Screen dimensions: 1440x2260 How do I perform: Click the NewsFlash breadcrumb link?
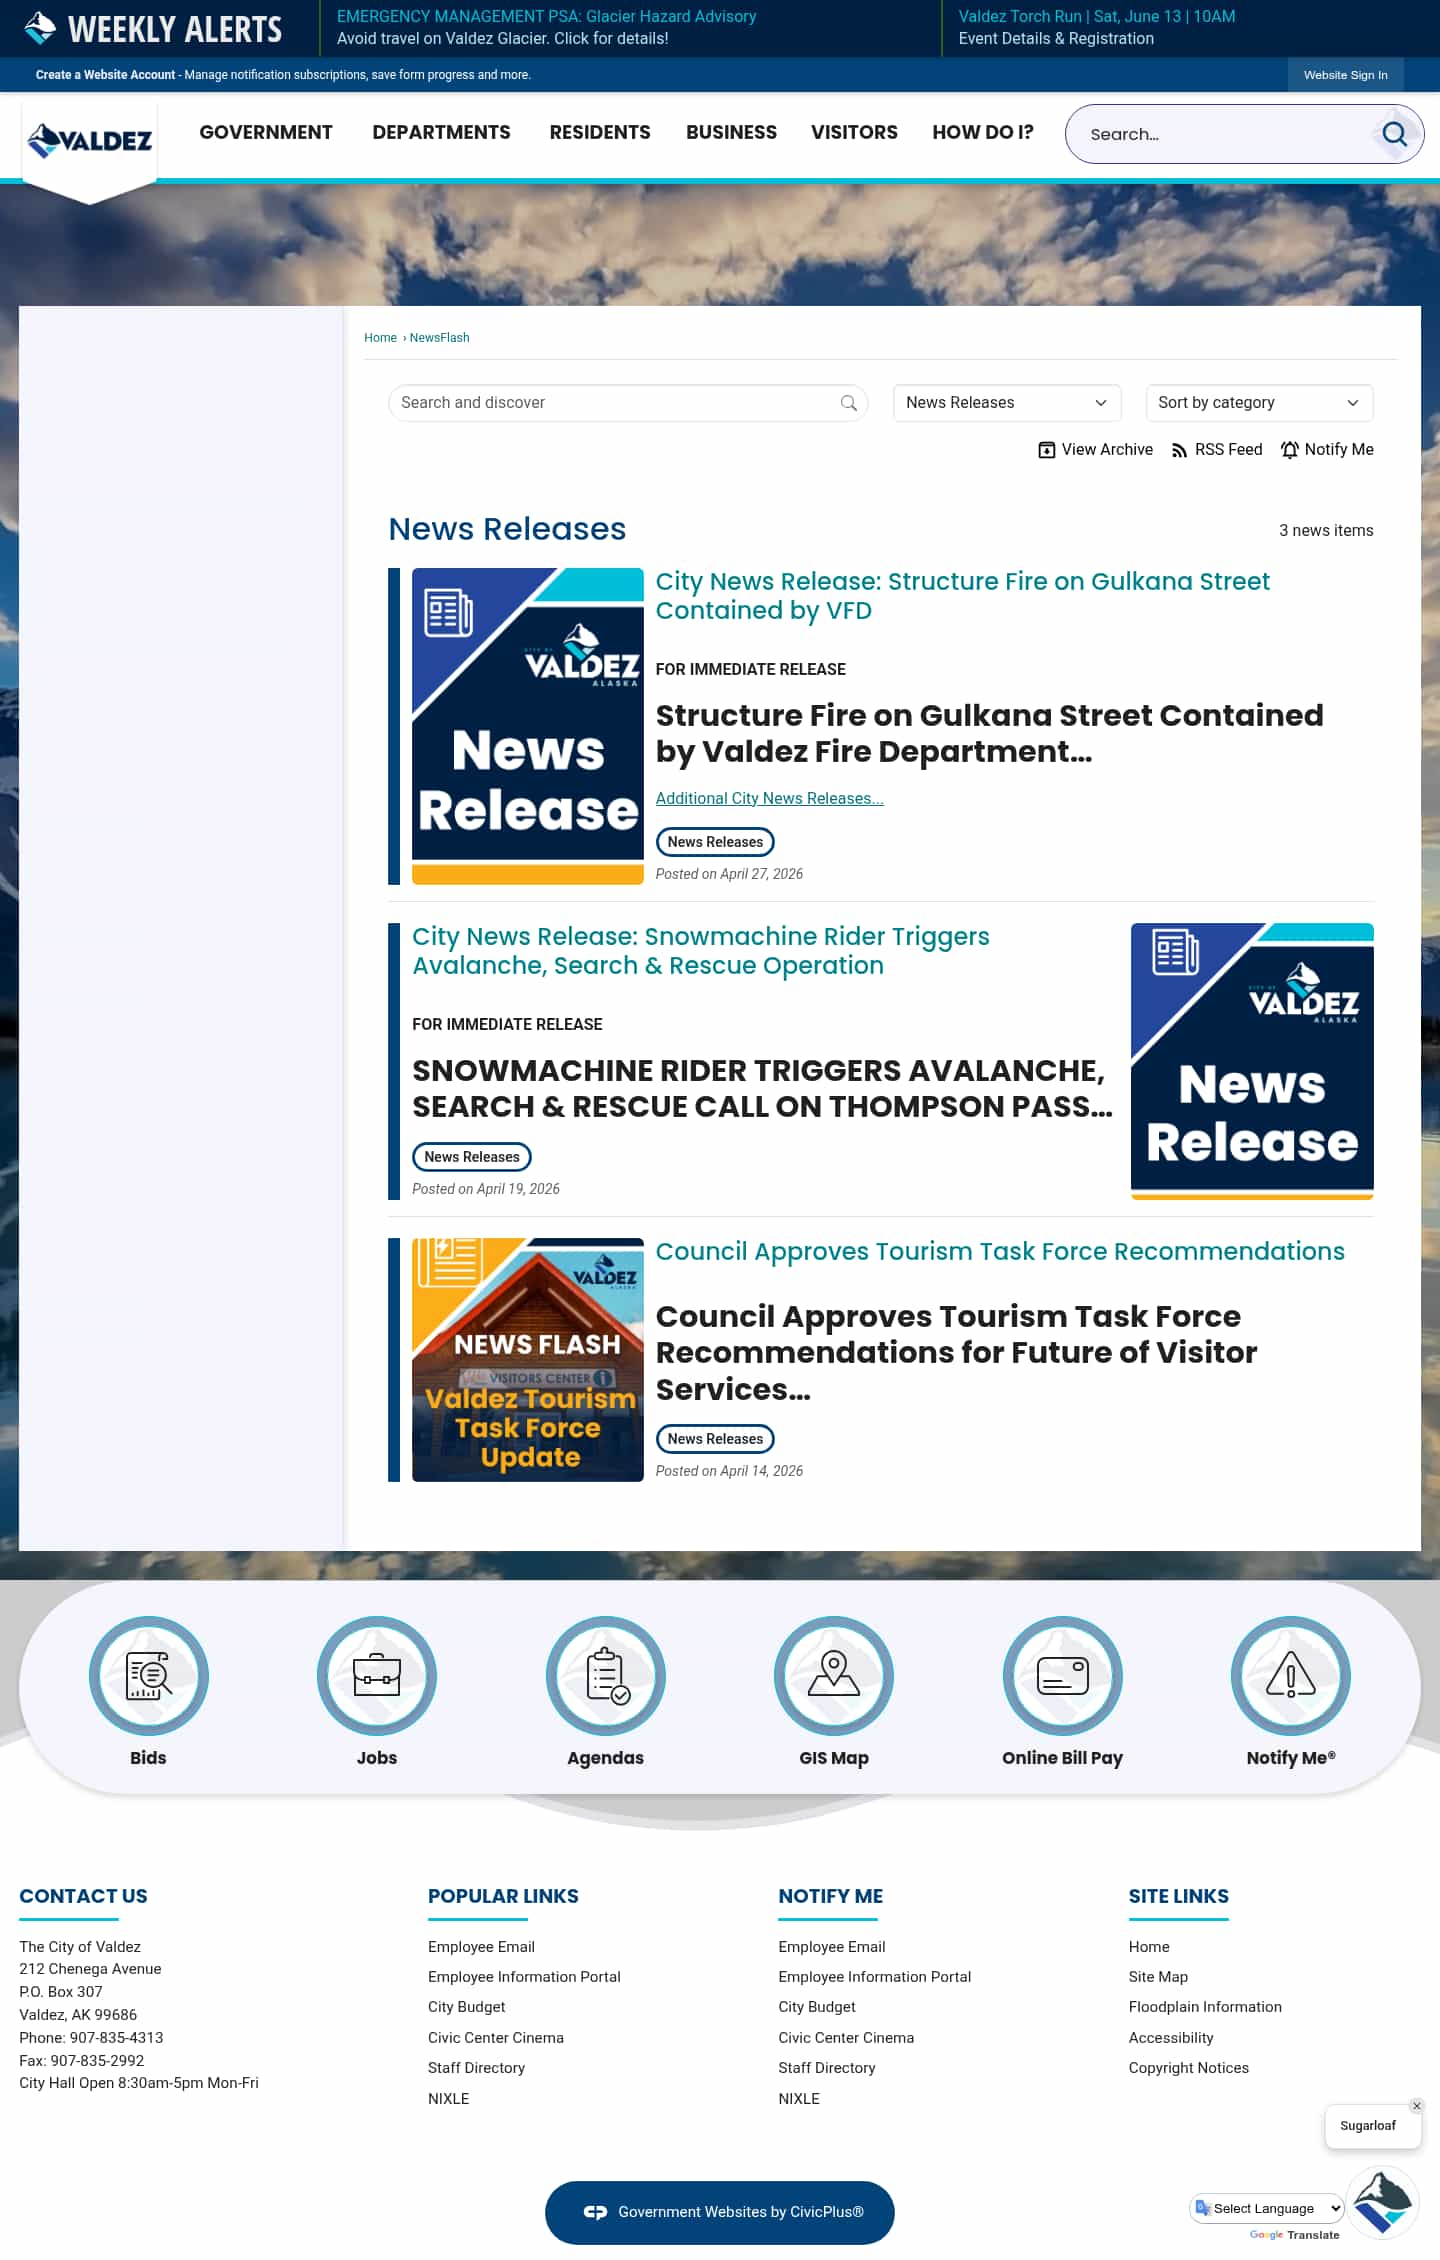click(x=439, y=338)
